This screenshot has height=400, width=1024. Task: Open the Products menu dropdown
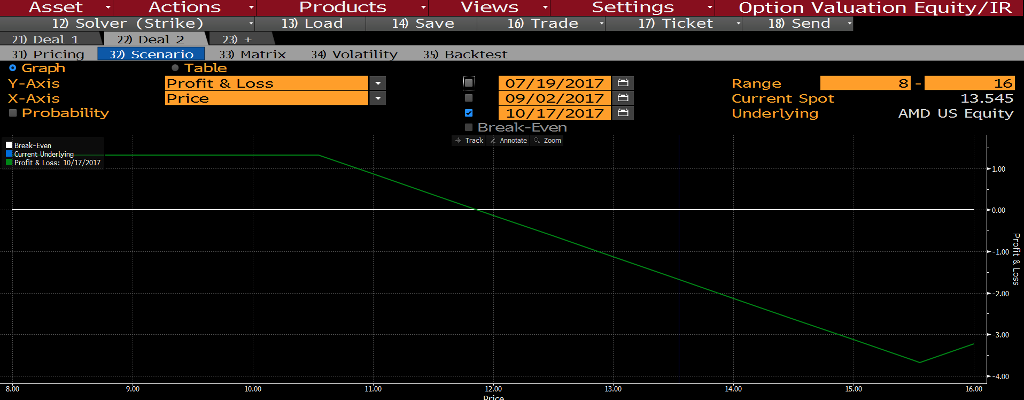(x=344, y=8)
